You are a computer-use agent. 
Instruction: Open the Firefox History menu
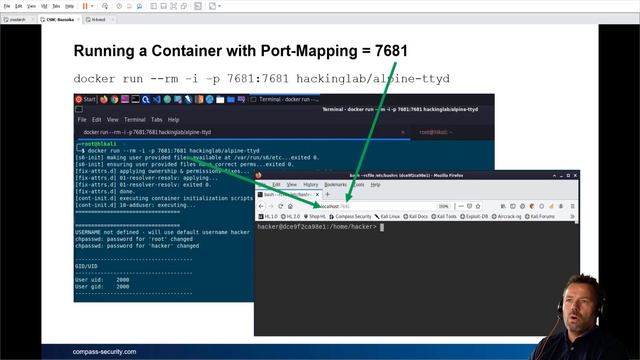(x=310, y=184)
